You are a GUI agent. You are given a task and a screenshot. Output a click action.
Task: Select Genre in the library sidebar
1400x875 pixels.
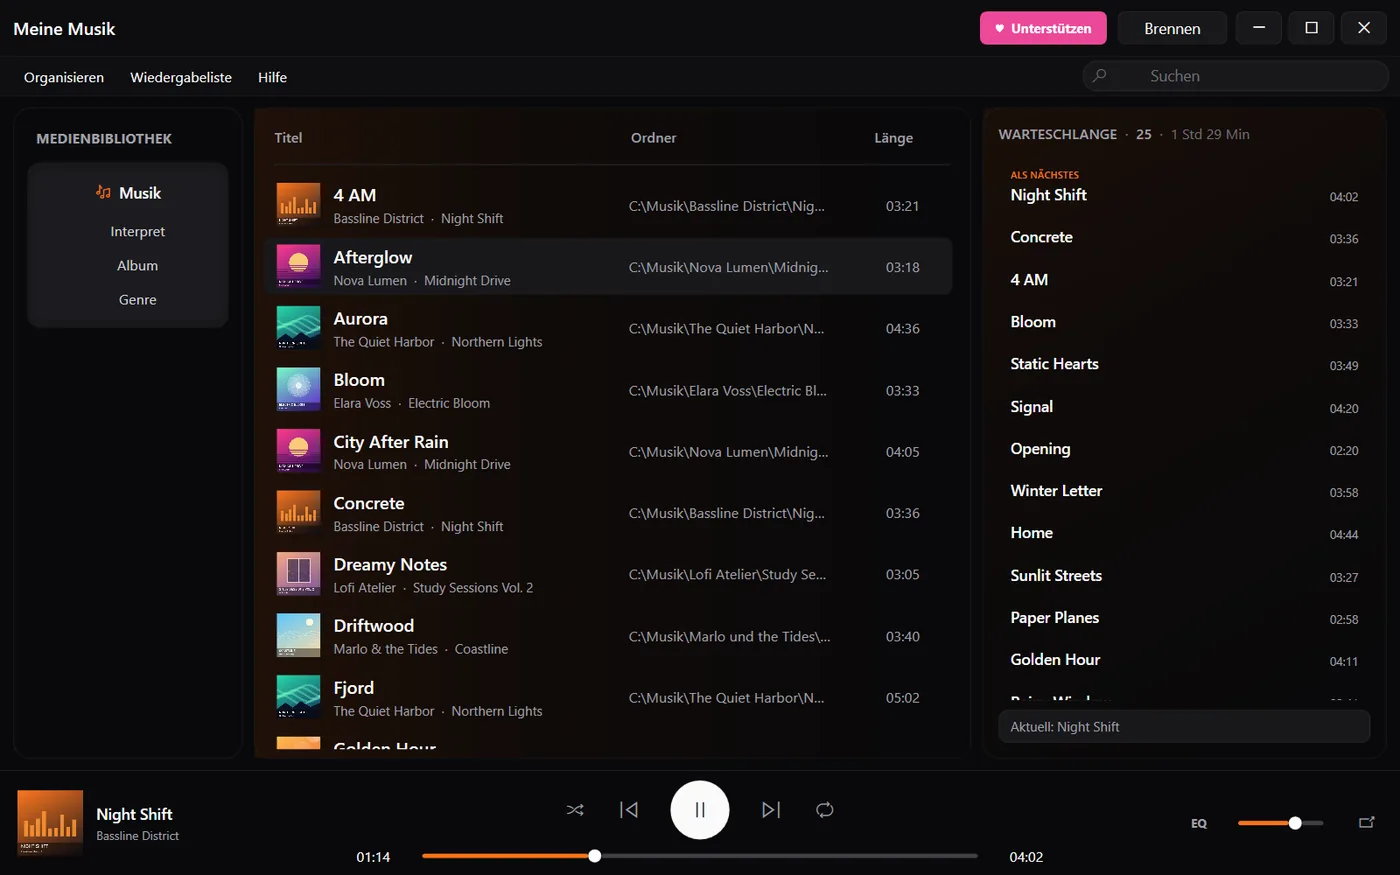pos(138,299)
